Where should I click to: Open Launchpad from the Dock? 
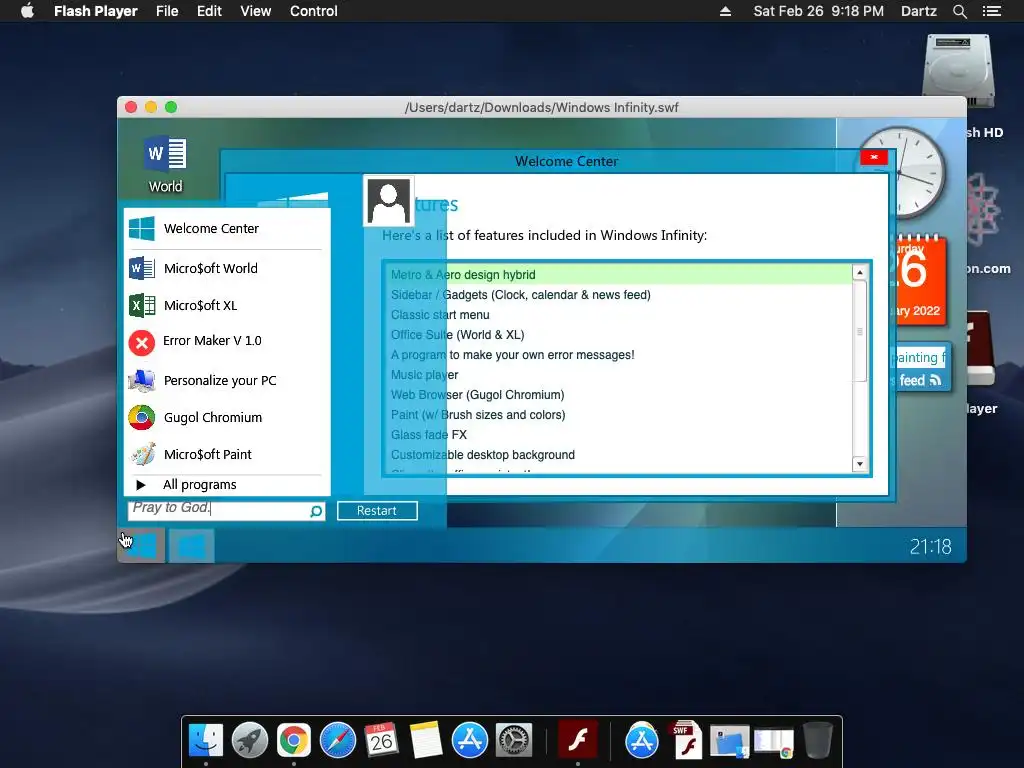(x=249, y=741)
